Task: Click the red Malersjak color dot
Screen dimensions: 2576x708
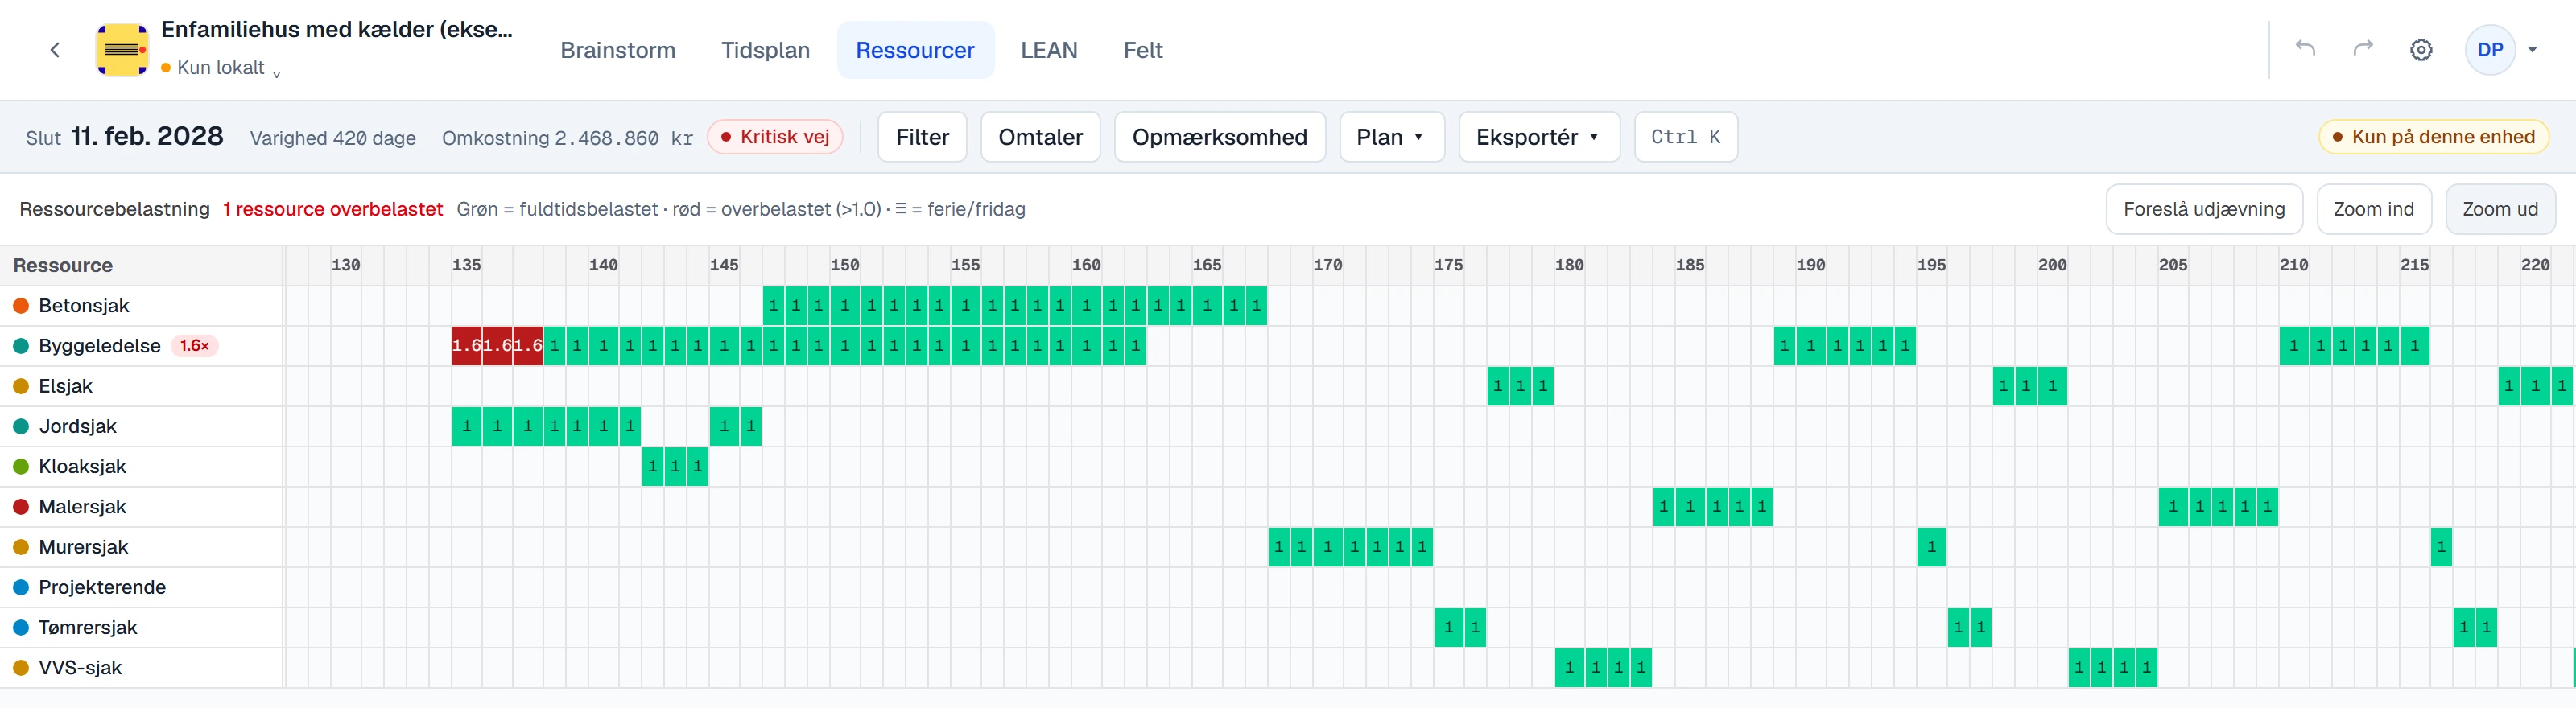Action: point(20,507)
